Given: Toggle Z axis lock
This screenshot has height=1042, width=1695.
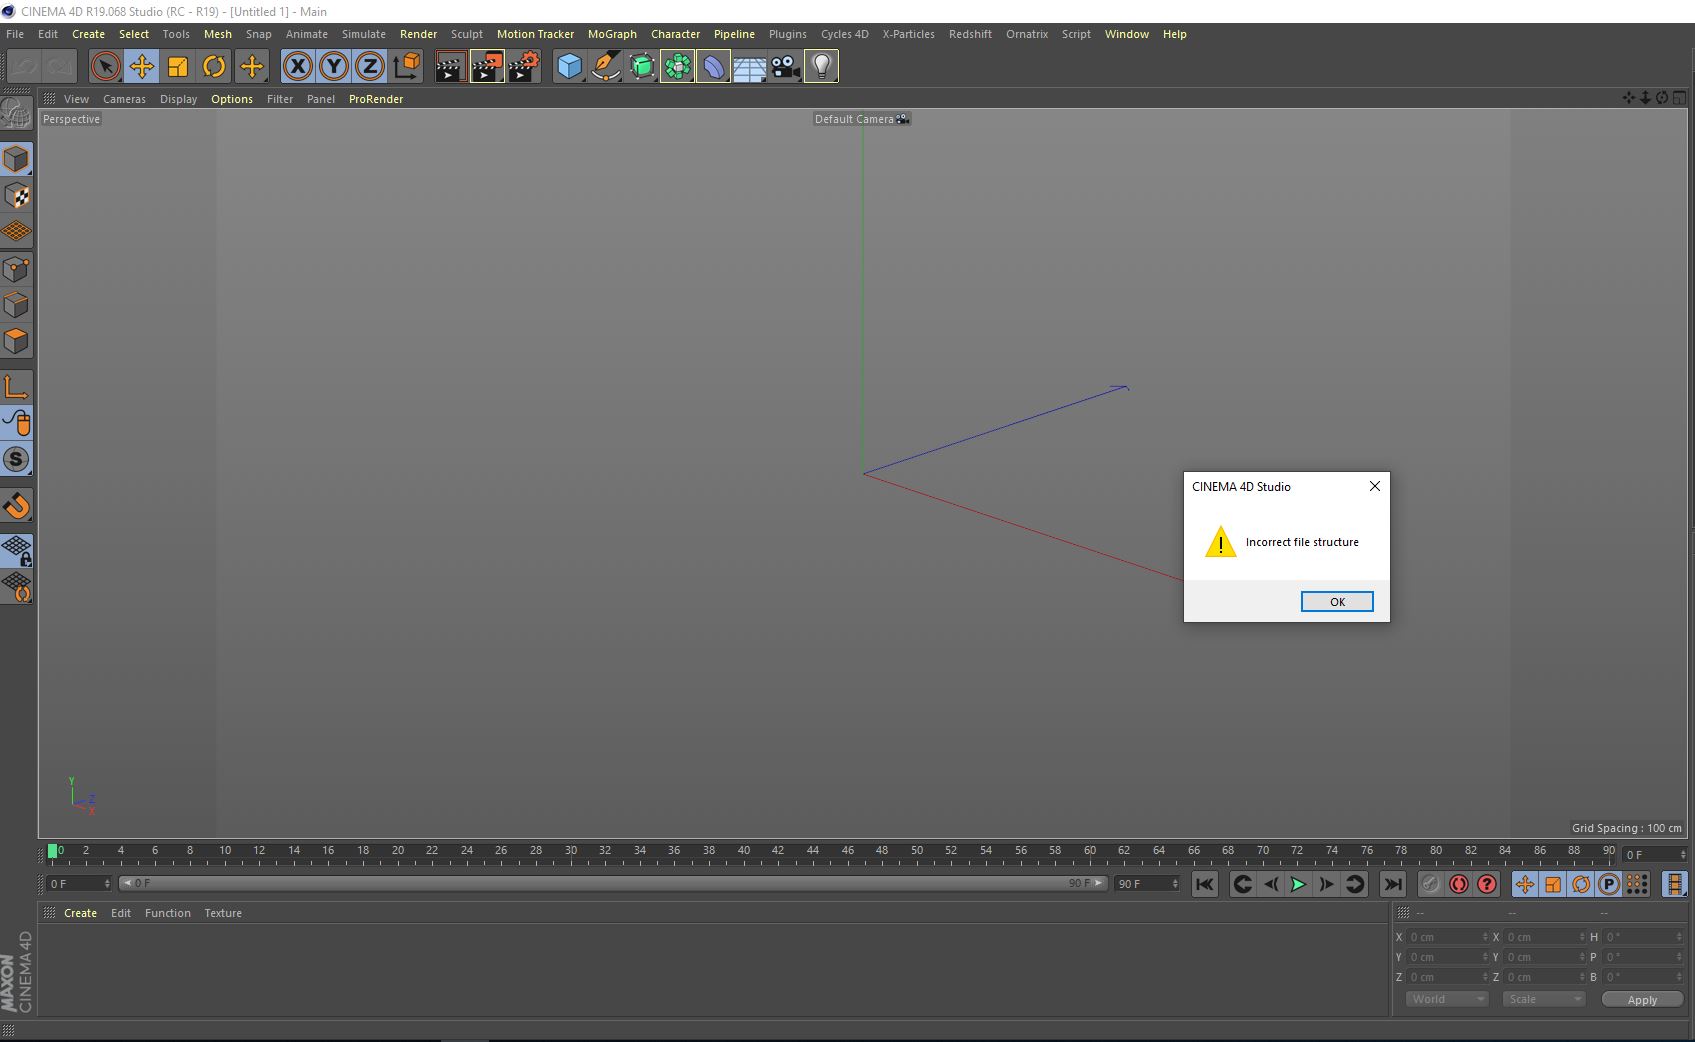Looking at the screenshot, I should pos(369,67).
